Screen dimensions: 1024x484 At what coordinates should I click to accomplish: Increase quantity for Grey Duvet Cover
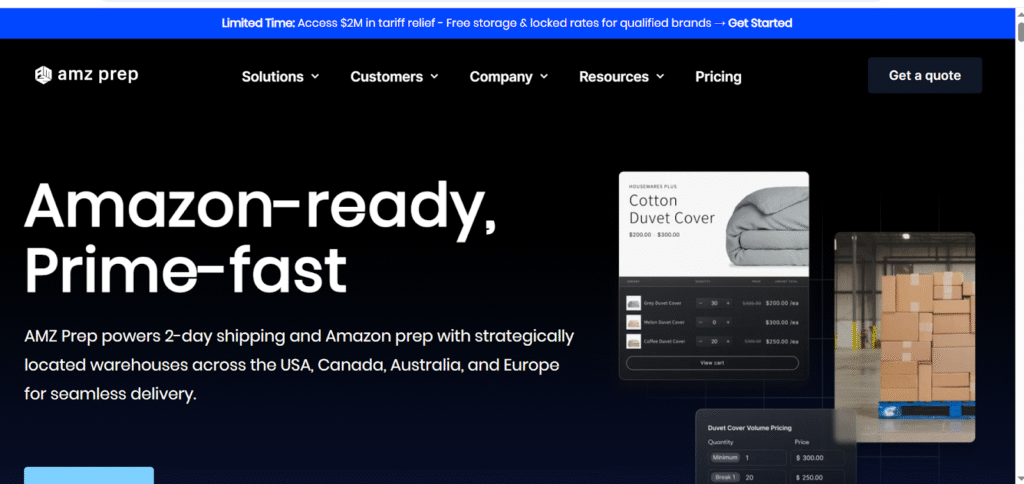(728, 303)
